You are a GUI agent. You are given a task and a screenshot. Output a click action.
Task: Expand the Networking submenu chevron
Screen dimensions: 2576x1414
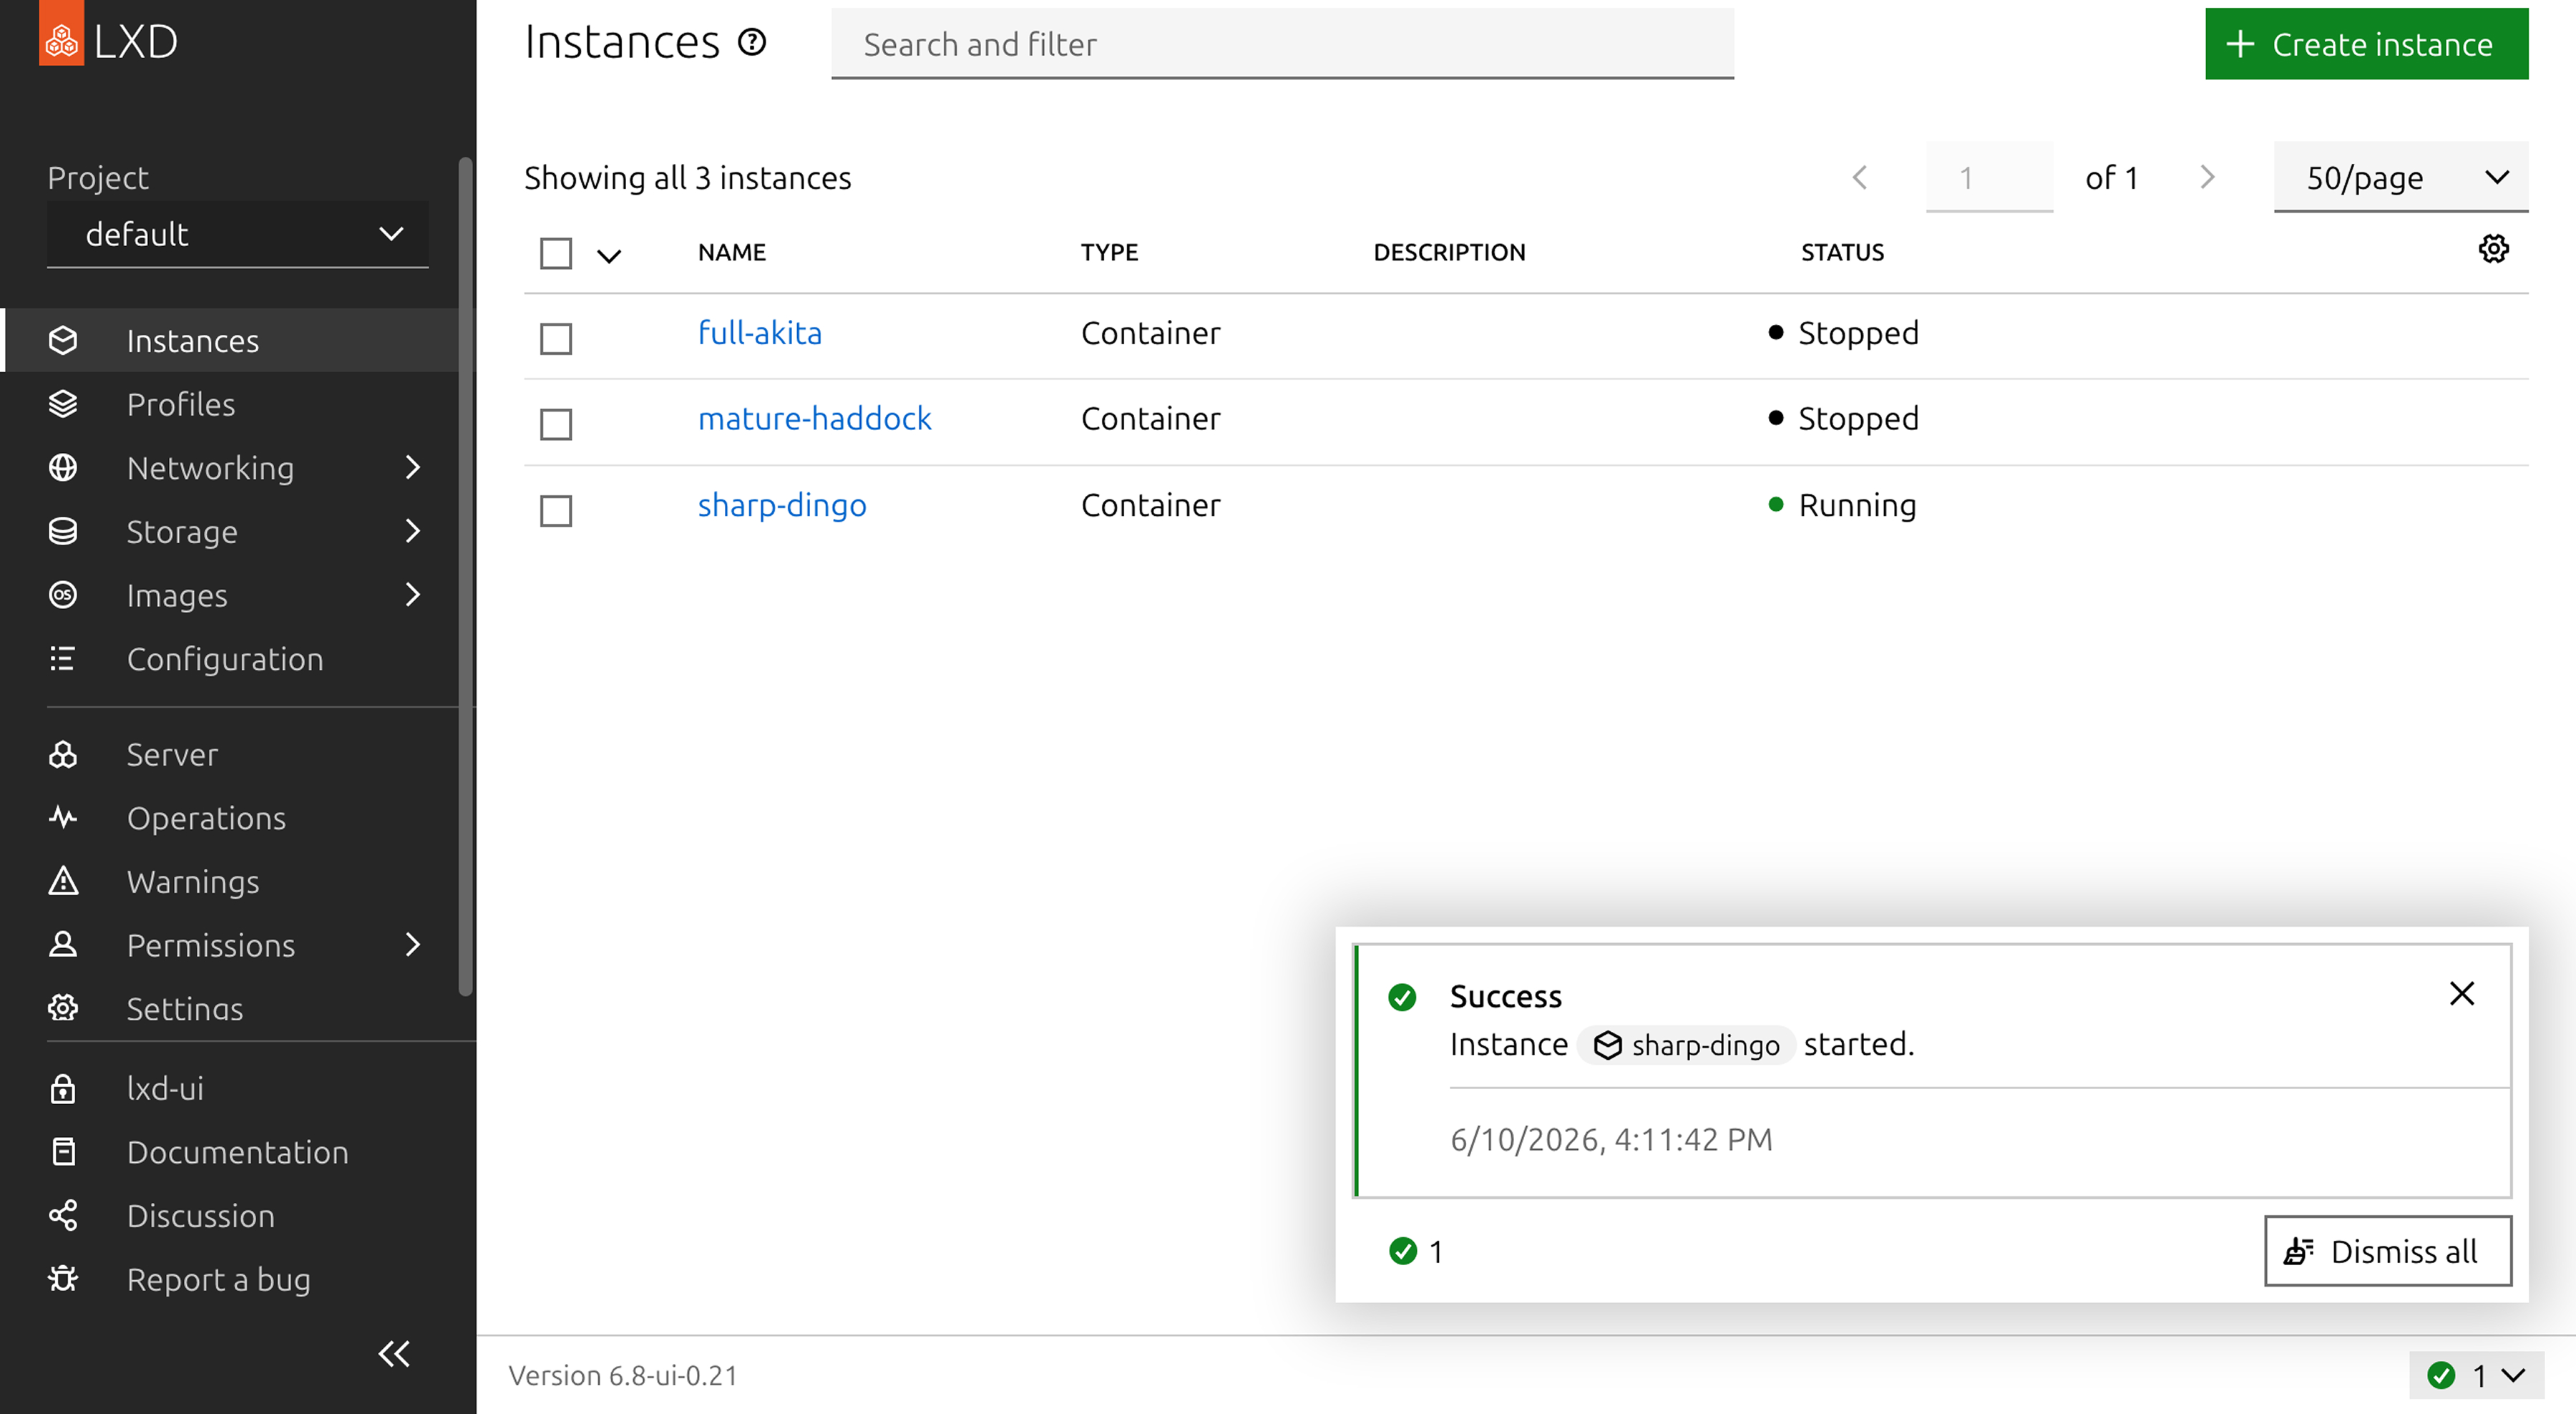(x=413, y=468)
